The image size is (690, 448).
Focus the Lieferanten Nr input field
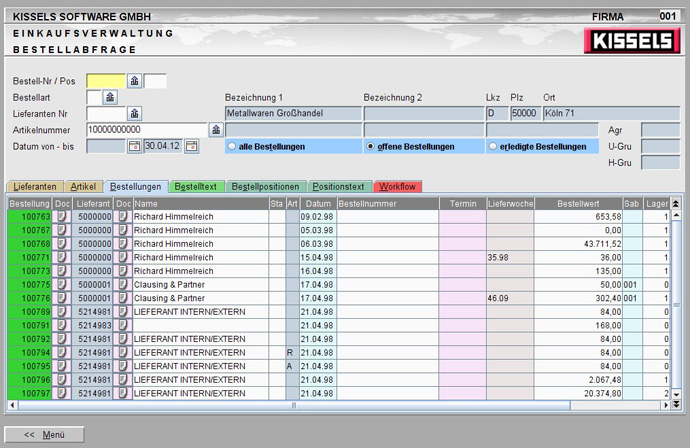tap(106, 114)
